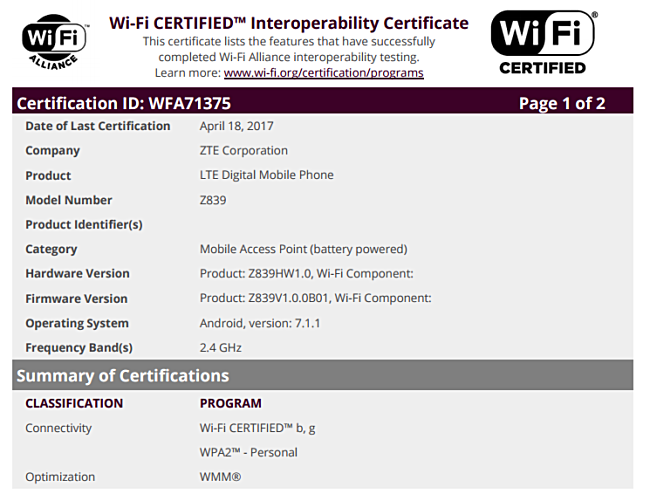Select the WPA2 - Personal program entry

tap(248, 452)
